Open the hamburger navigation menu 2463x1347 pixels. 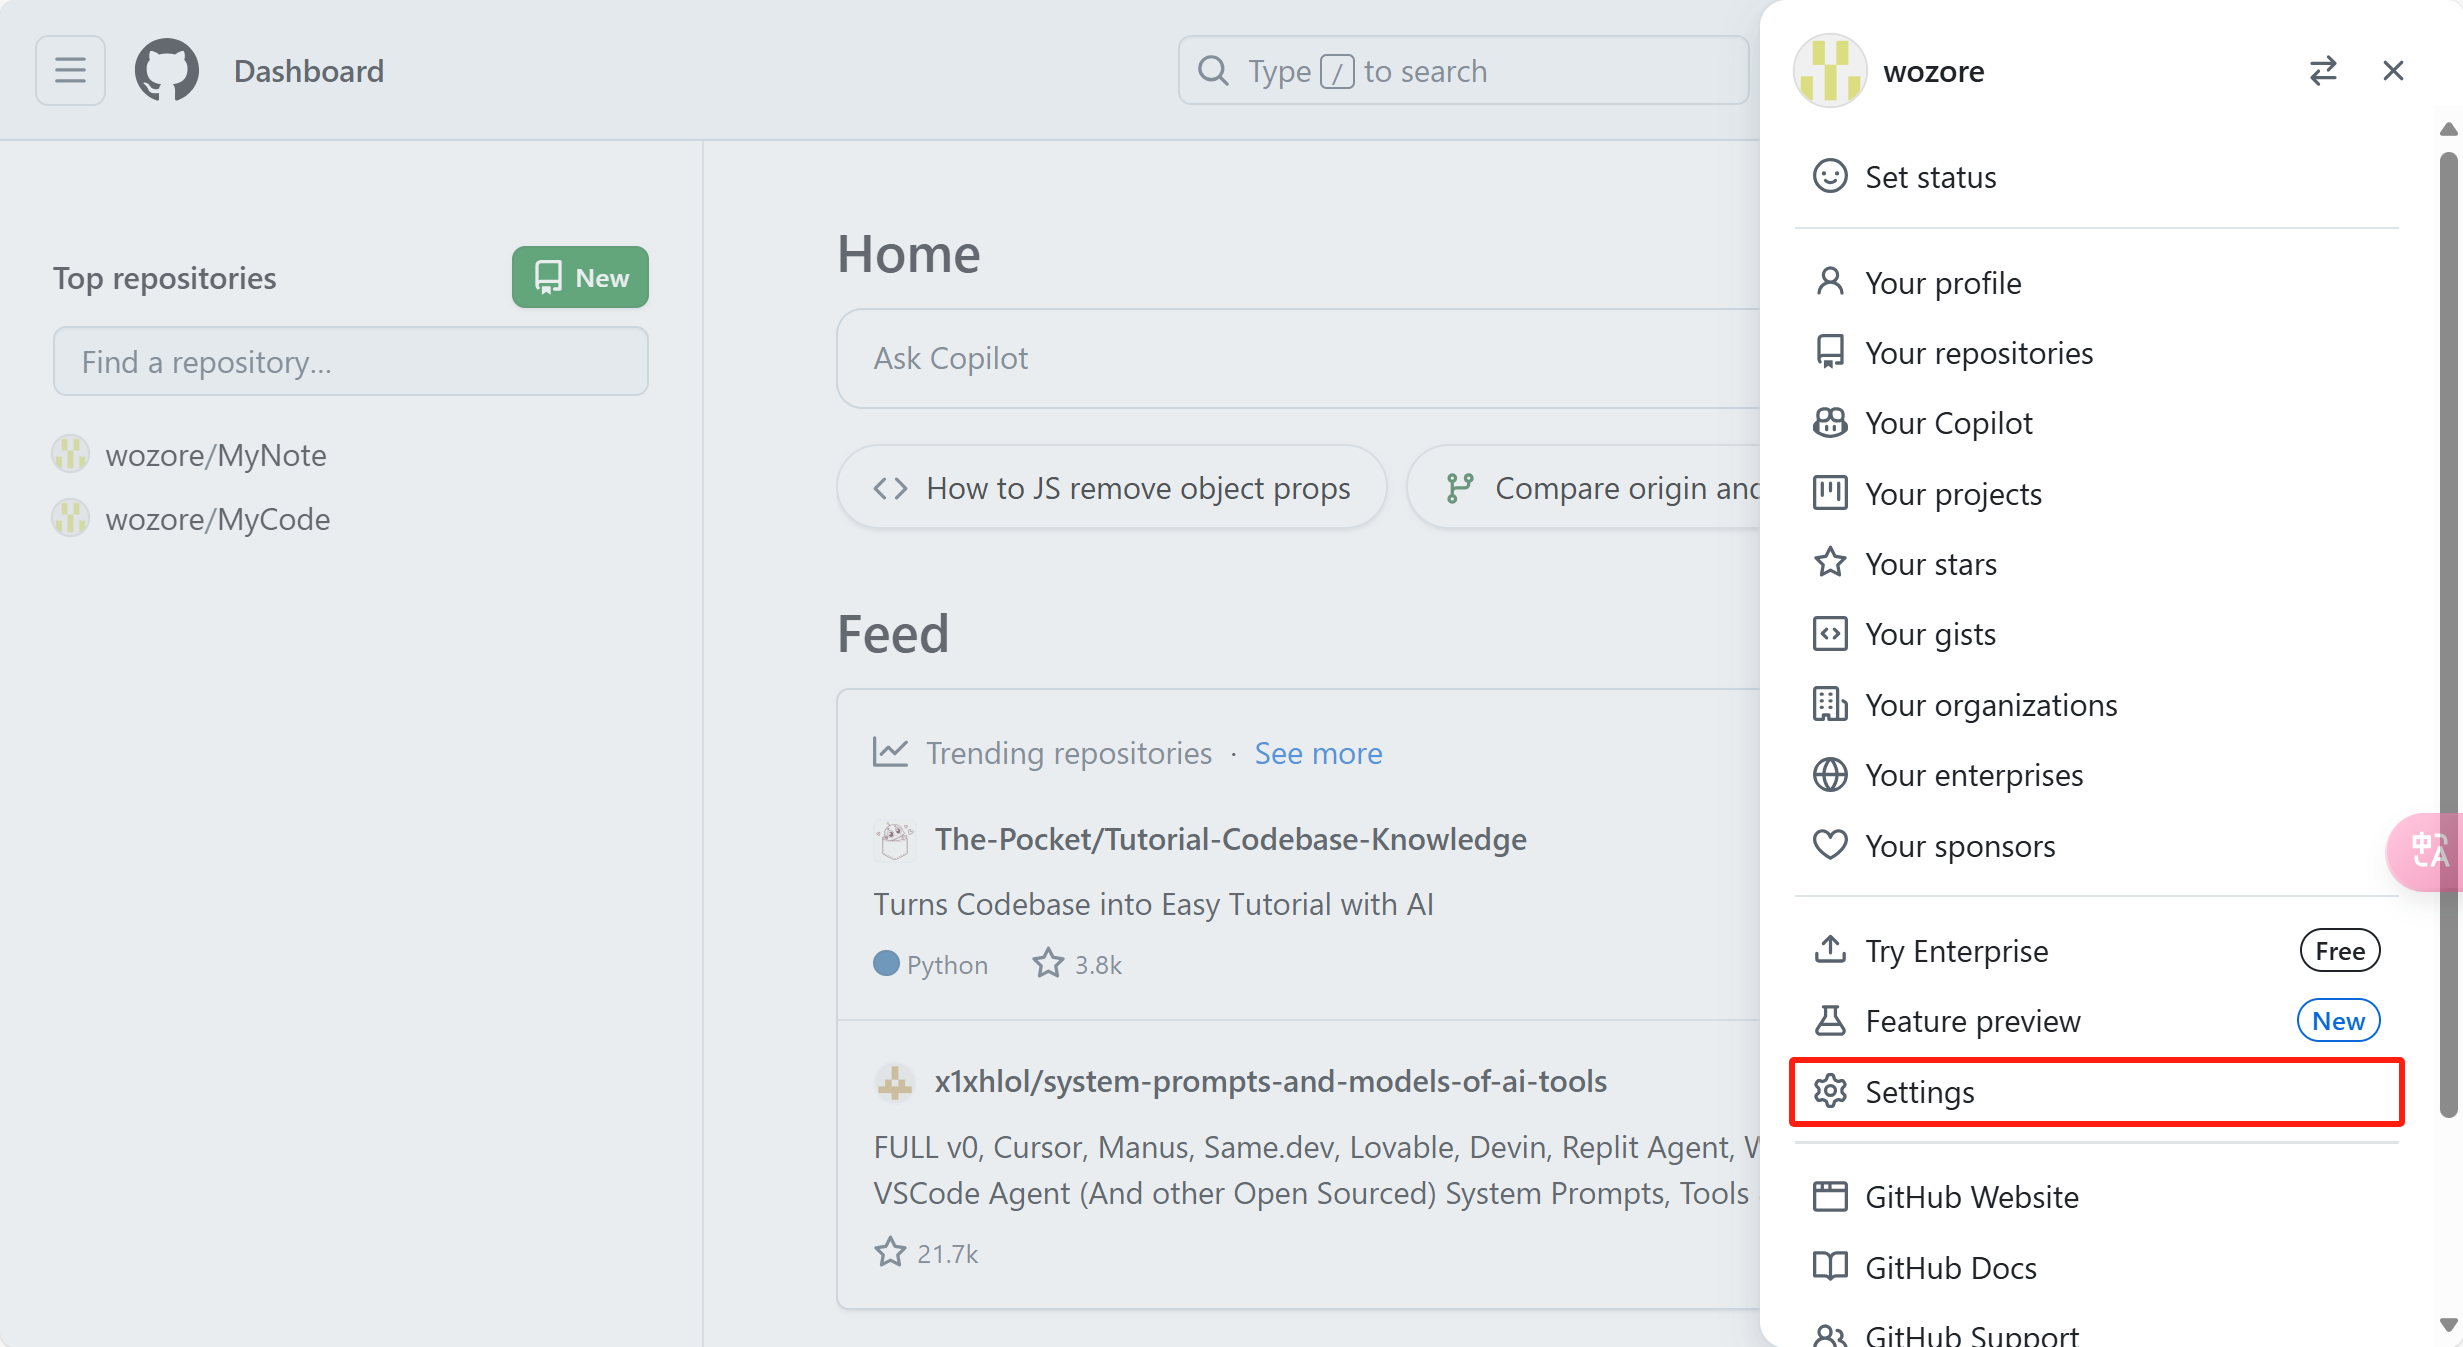(70, 71)
